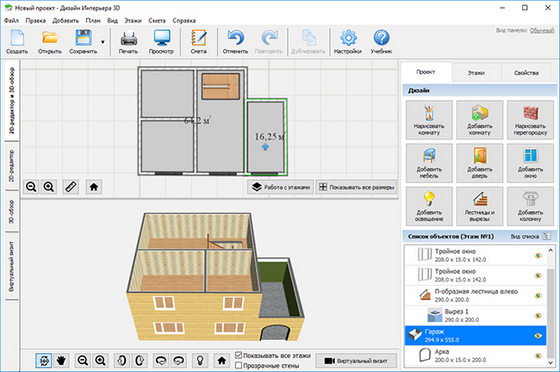Open Настройки settings
Image resolution: width=560 pixels, height=372 pixels.
click(348, 42)
